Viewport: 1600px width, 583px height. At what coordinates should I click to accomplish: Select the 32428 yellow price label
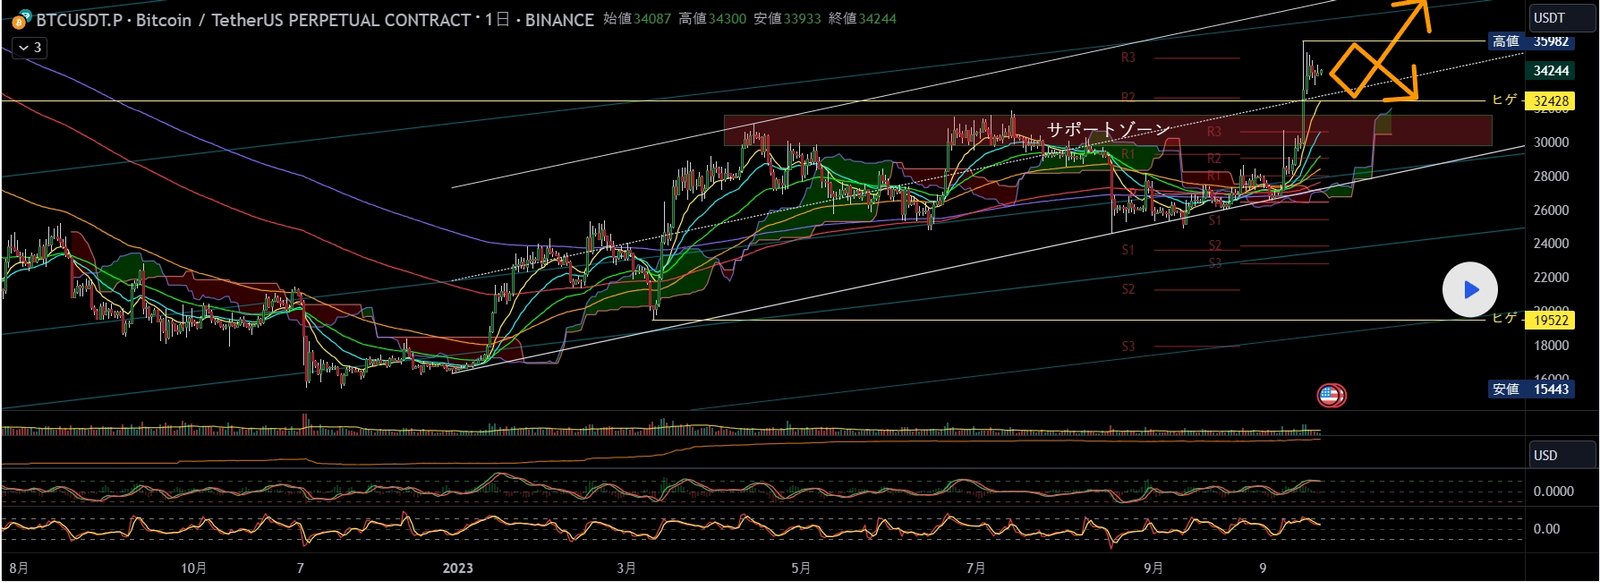pyautogui.click(x=1550, y=101)
